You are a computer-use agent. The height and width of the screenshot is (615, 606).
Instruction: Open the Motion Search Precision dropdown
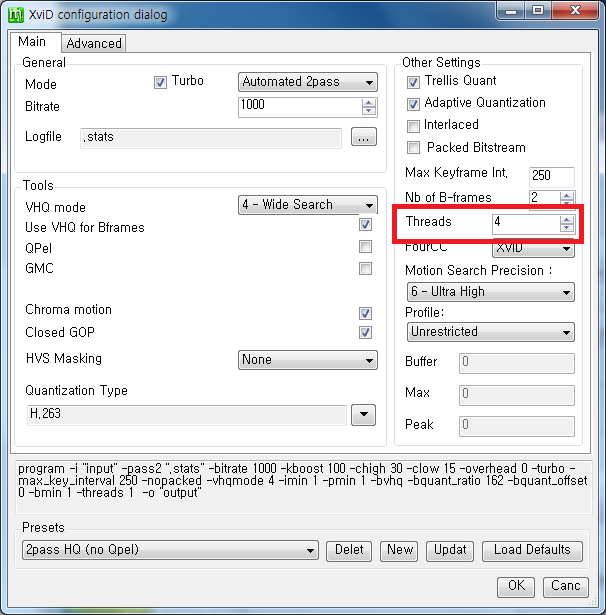pos(491,292)
